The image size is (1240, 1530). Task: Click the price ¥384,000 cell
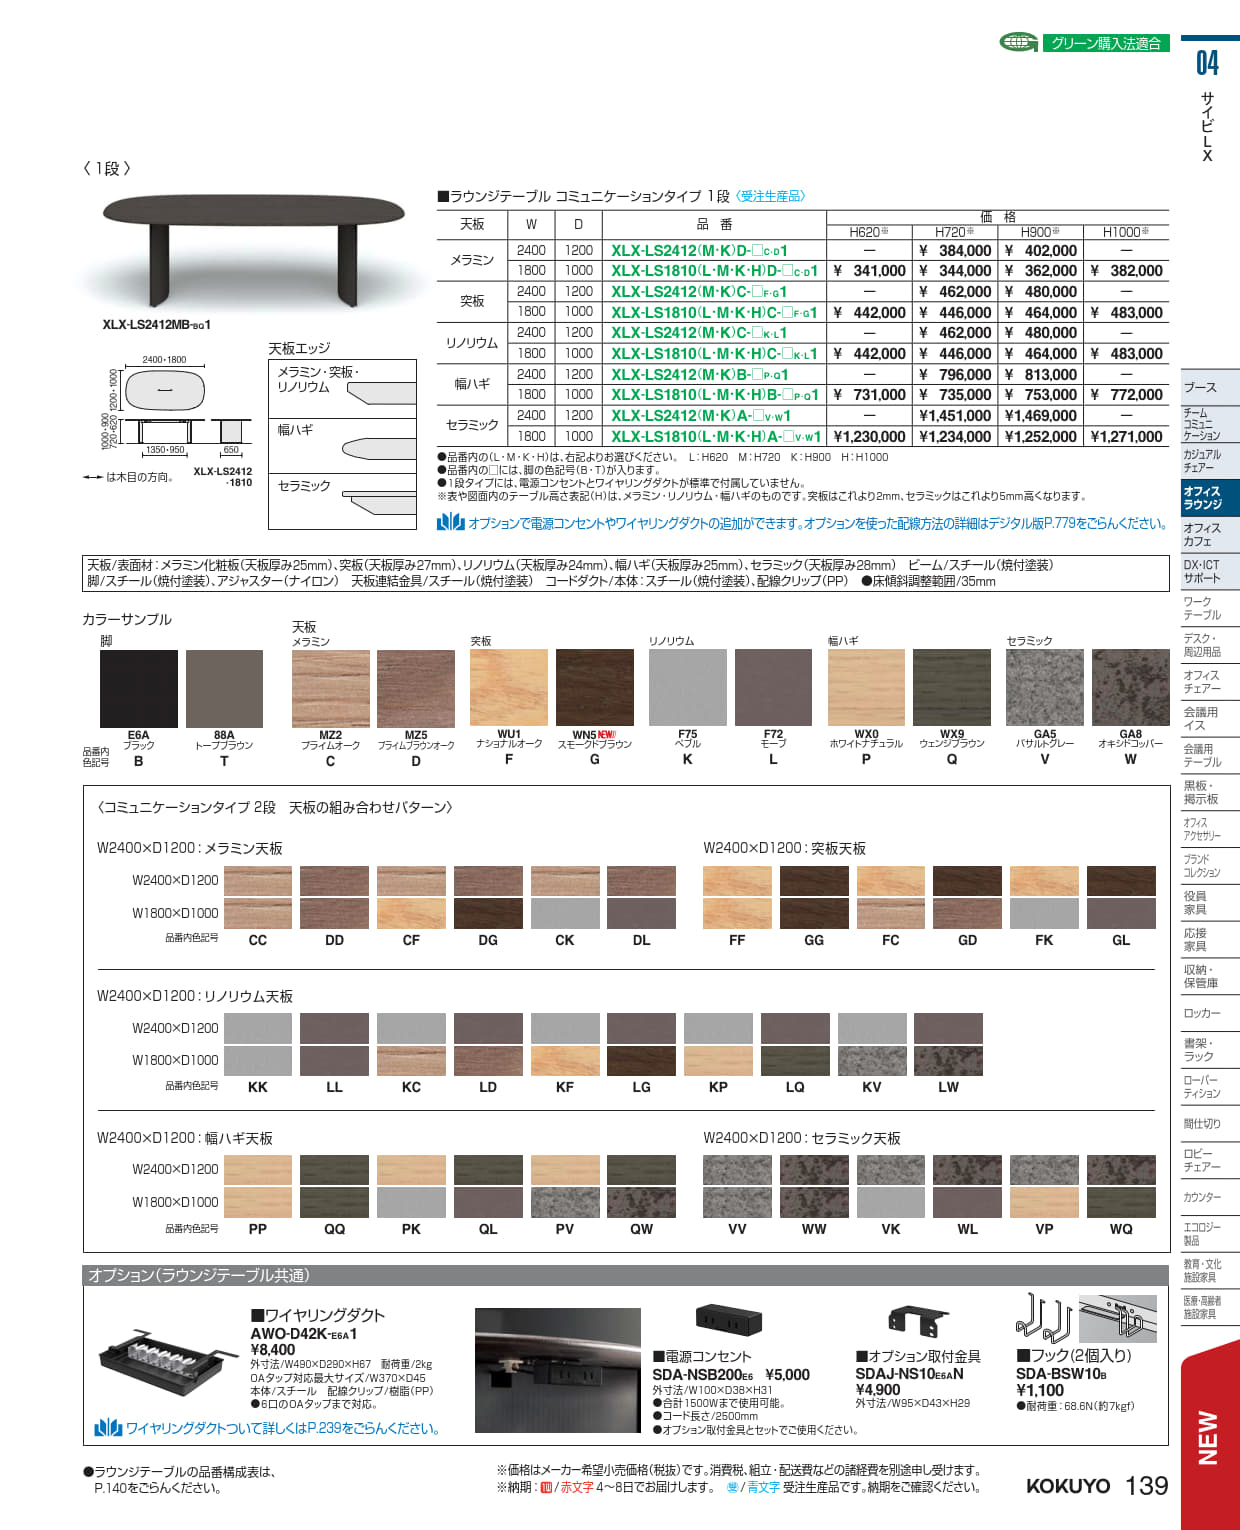(955, 251)
